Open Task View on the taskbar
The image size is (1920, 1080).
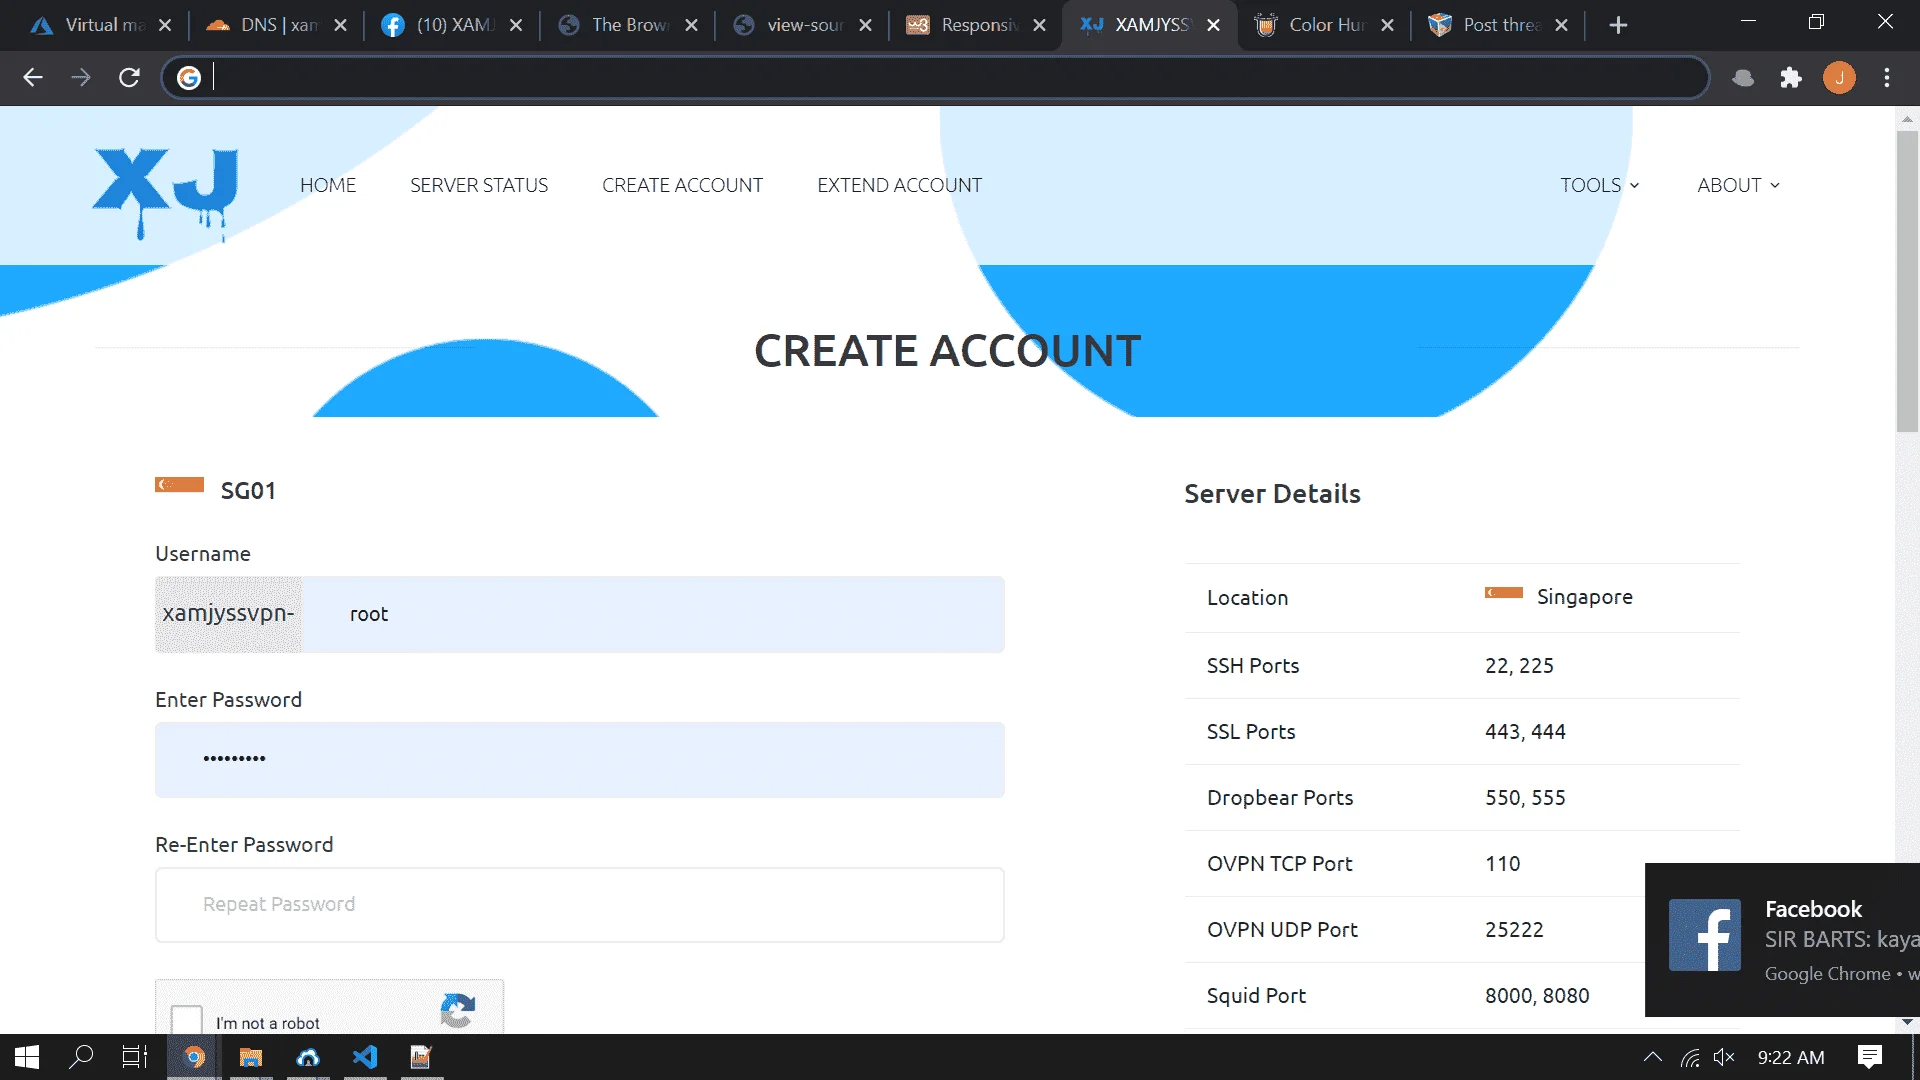[x=135, y=1057]
